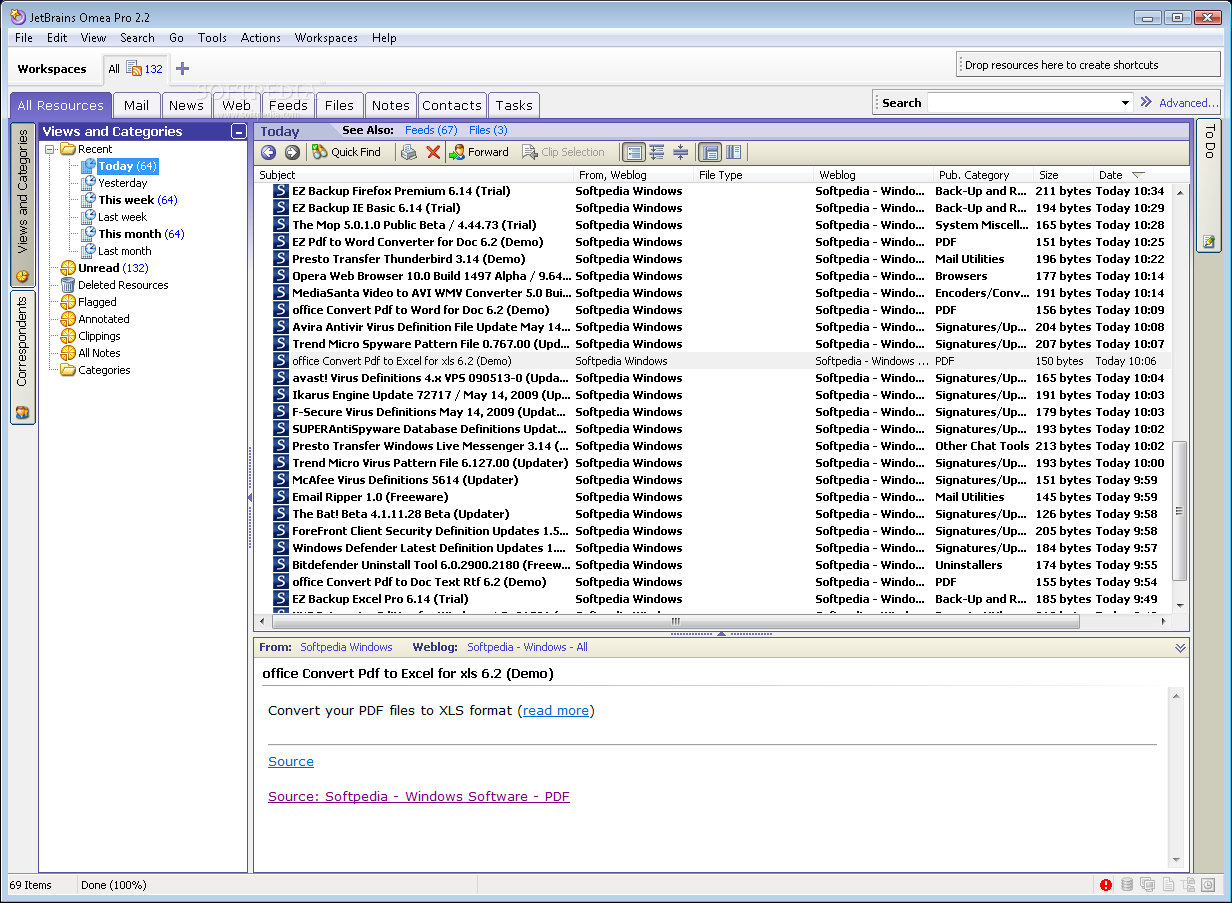The image size is (1232, 903).
Task: Switch to the Feeds tab
Action: pos(288,105)
